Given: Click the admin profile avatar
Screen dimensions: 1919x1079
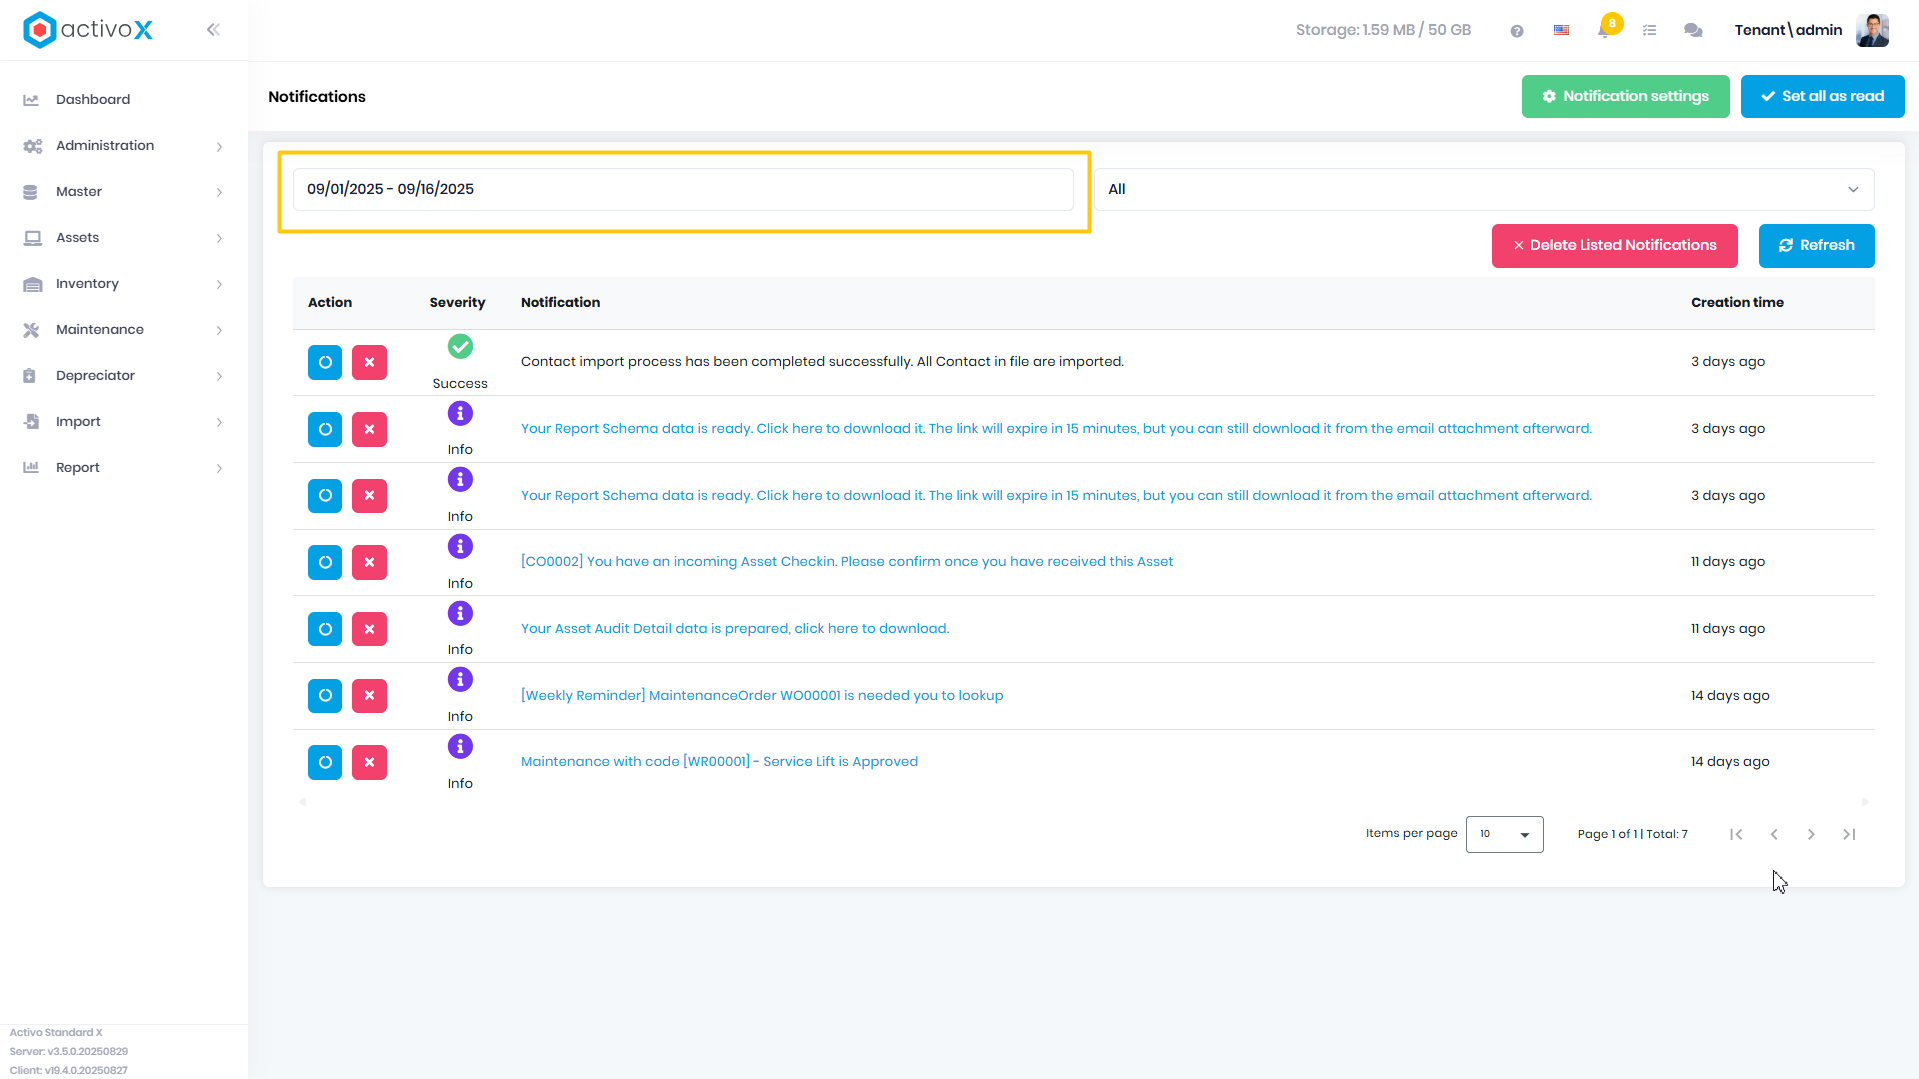Looking at the screenshot, I should [1872, 30].
